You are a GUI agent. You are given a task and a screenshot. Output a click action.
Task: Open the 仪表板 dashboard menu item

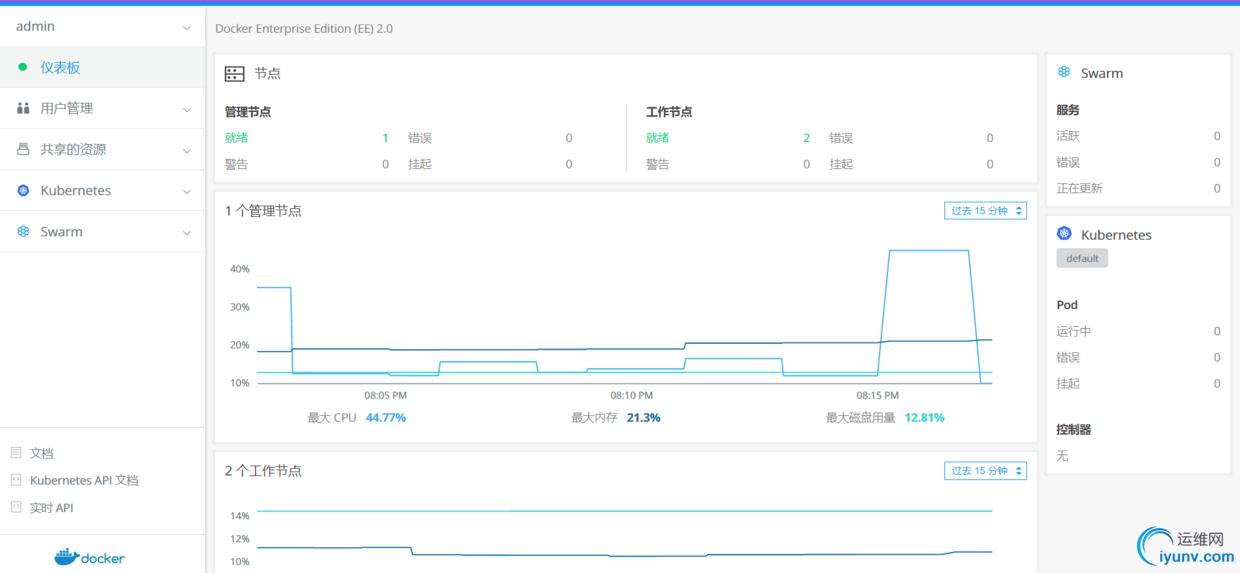[x=102, y=67]
